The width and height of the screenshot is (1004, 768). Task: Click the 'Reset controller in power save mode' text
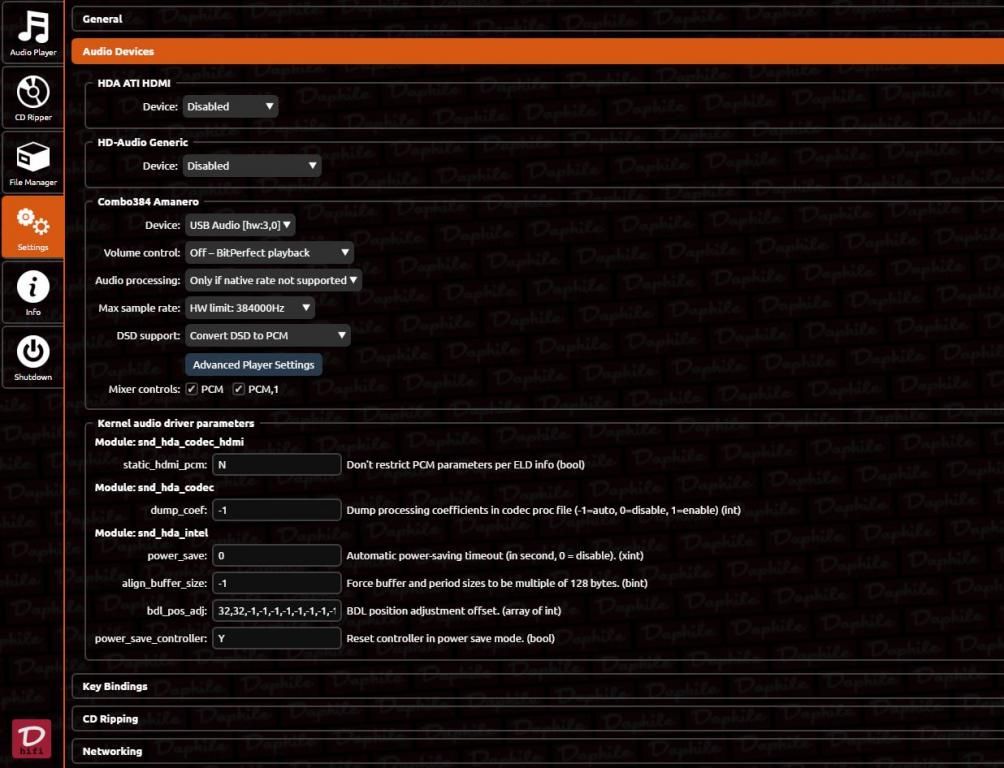click(x=450, y=639)
